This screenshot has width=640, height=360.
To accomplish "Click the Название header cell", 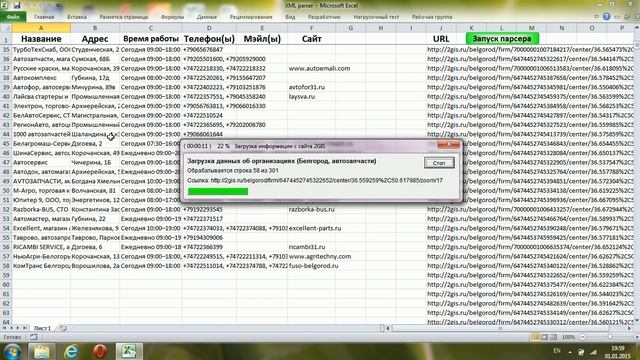I will (41, 39).
